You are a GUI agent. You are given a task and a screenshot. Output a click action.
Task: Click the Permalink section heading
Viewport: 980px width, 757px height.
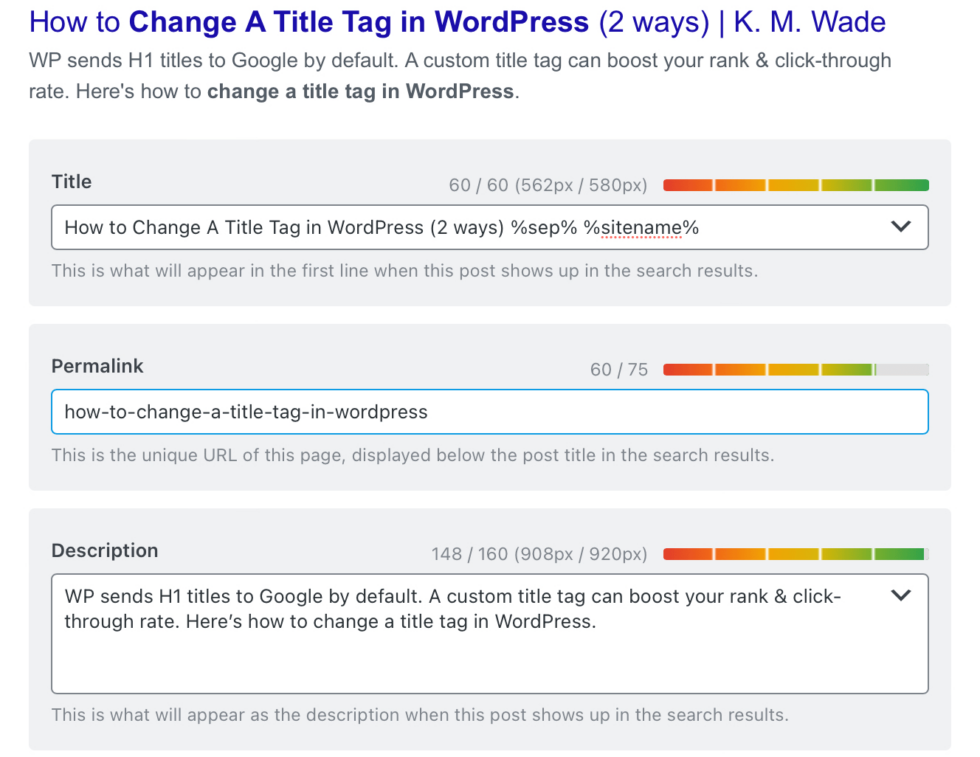click(97, 366)
